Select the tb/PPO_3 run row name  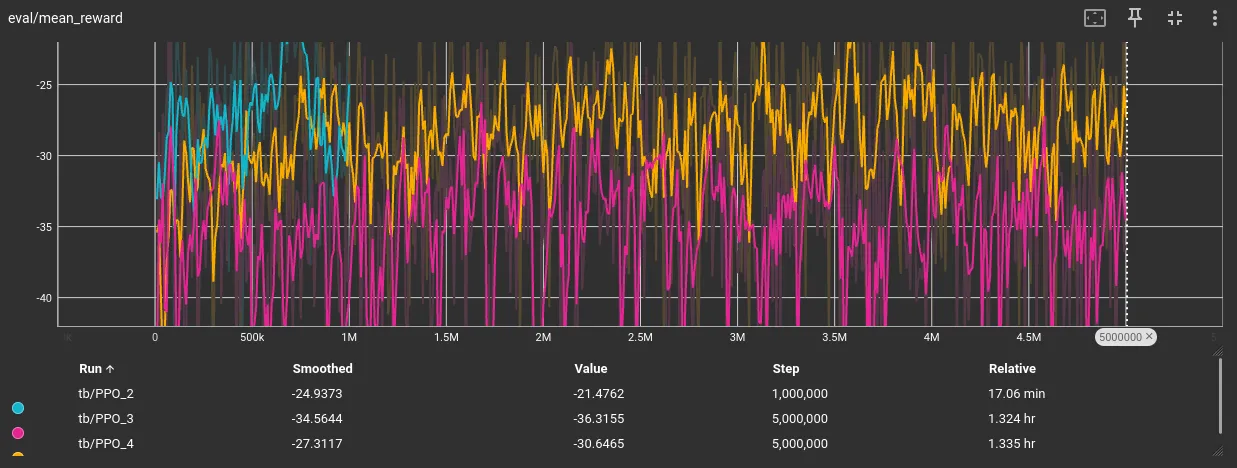(x=106, y=418)
